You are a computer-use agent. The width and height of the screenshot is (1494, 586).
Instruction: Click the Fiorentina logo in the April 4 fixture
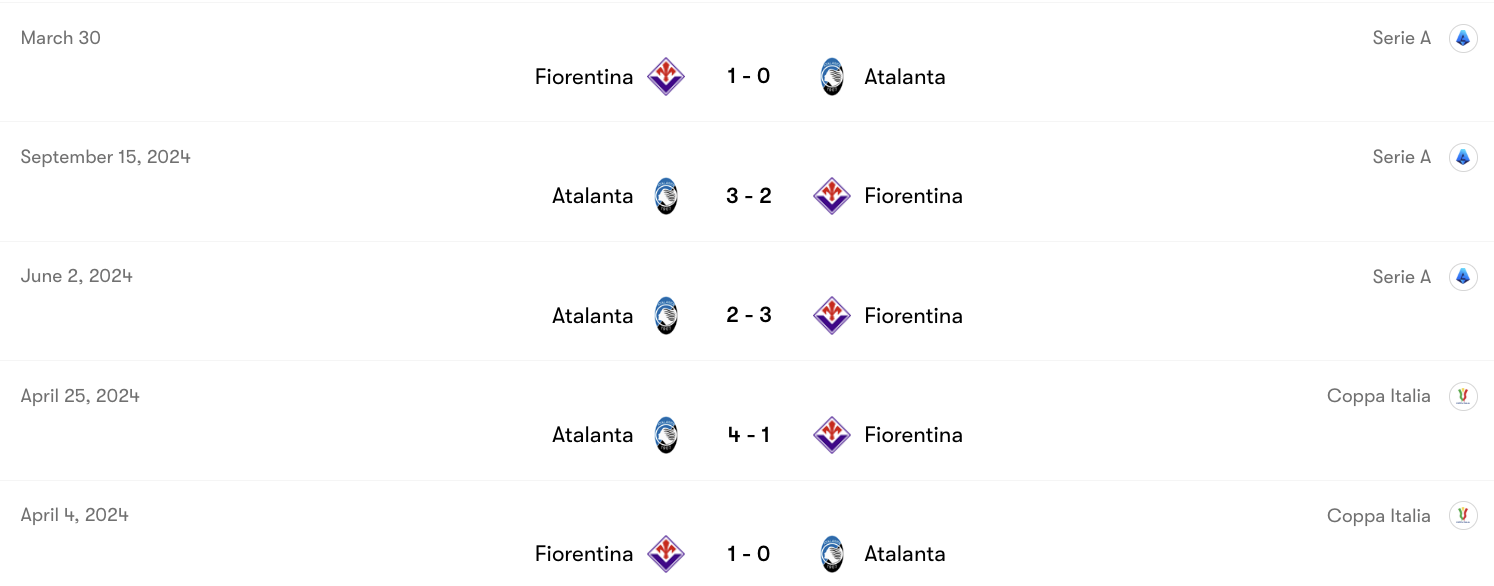point(664,553)
